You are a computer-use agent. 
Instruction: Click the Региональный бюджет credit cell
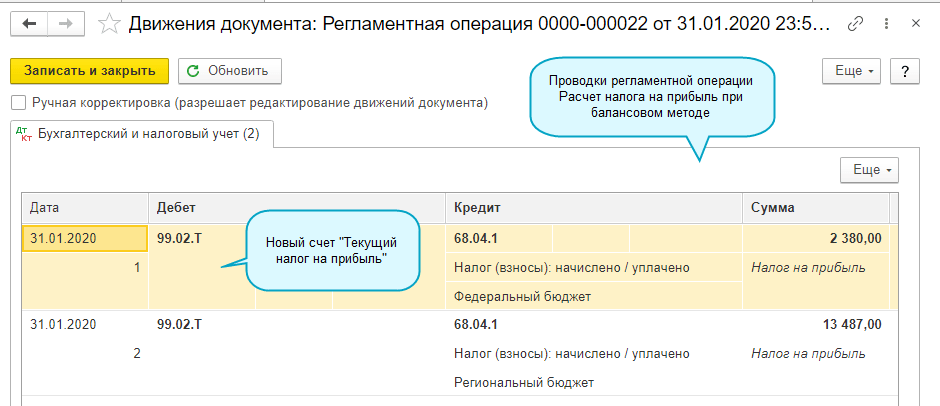[x=523, y=383]
